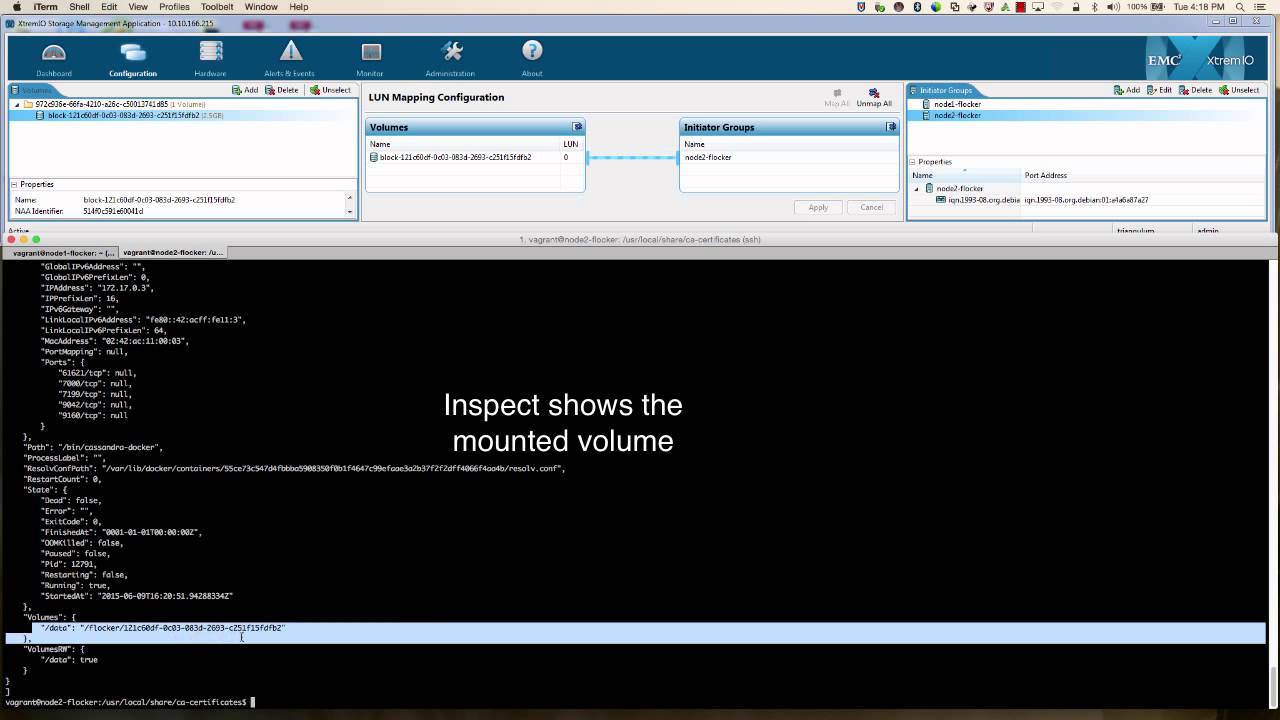Select node2-flocker in mapping Initiator Groups table
Screen dimensions: 1280x720
[788, 157]
